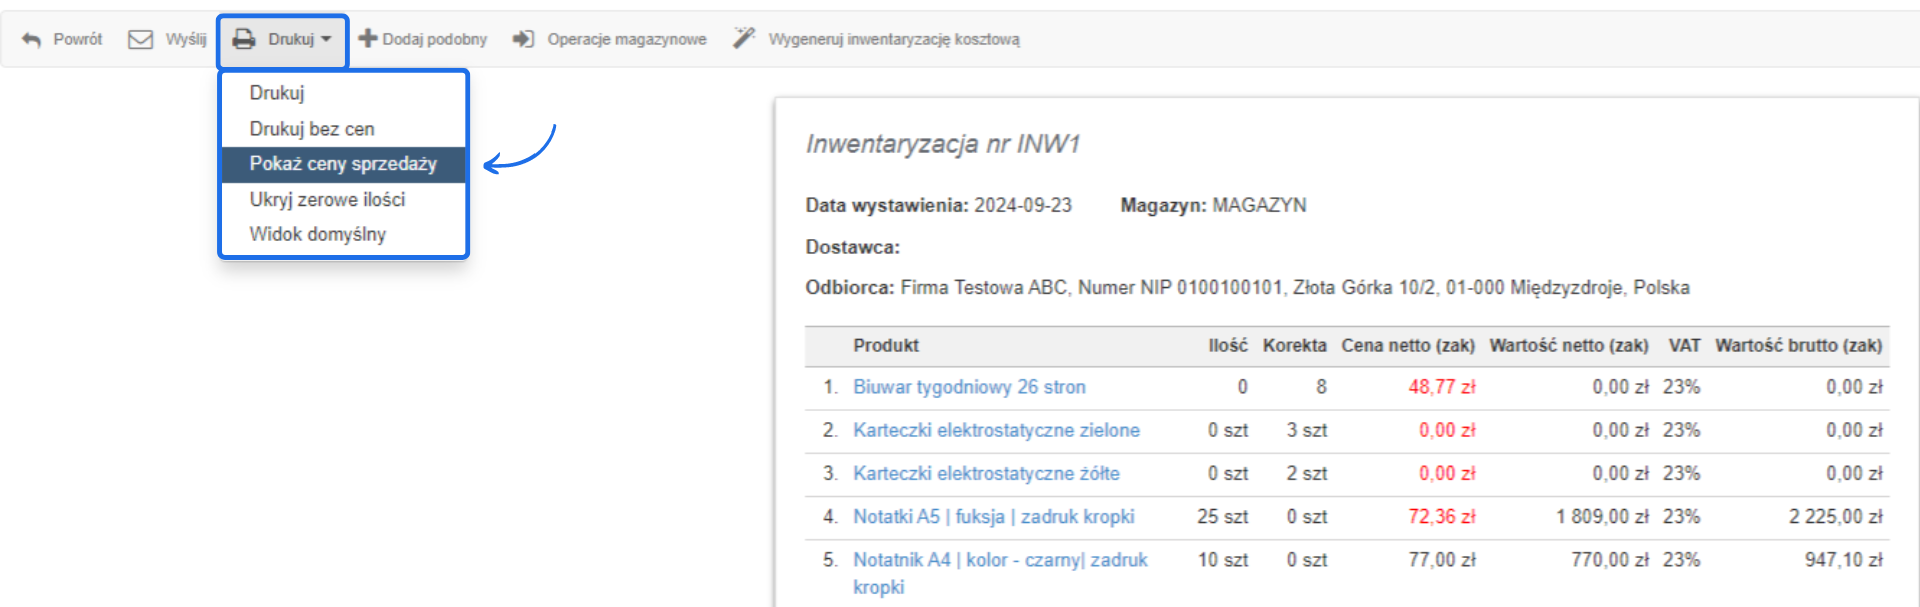Viewport: 1920px width, 607px height.
Task: Click the Odbiorca Firma Testowa ABC text
Action: pyautogui.click(x=1248, y=288)
